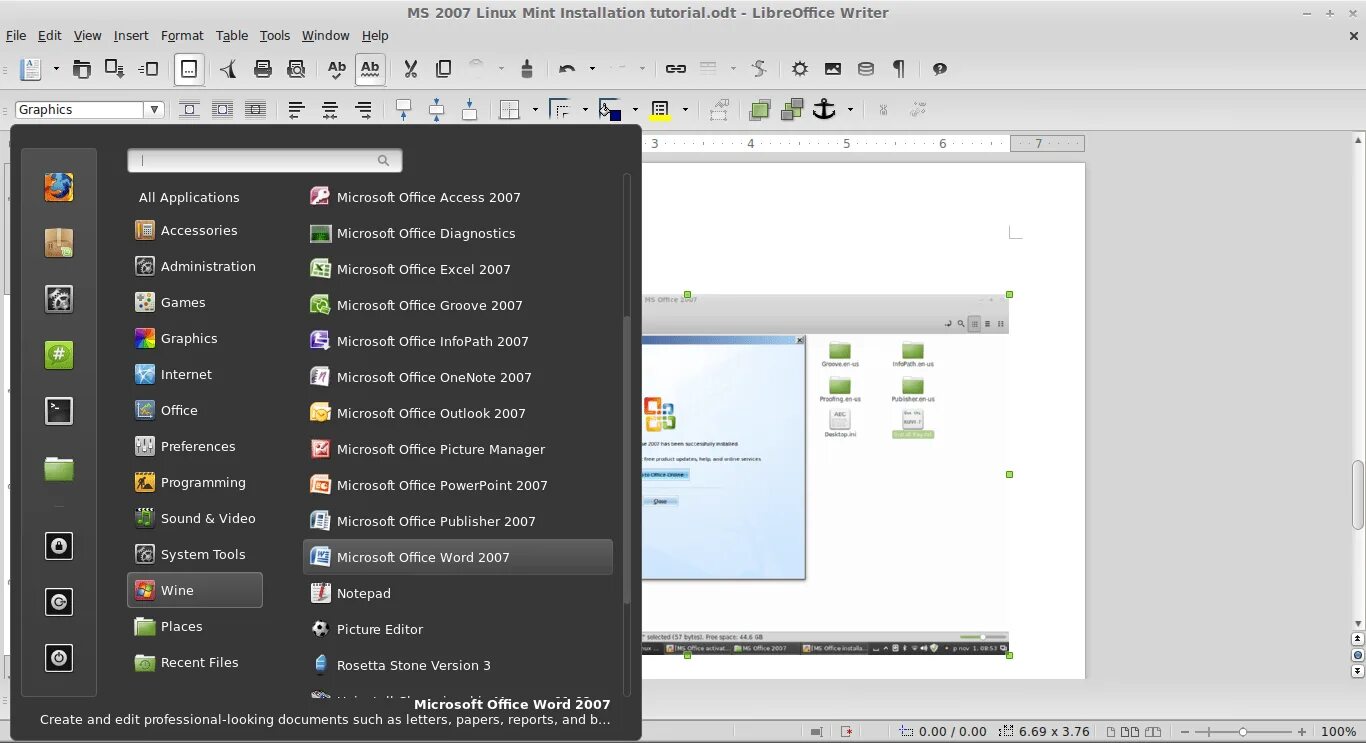Launch Notepad from the Wine list
1366x743 pixels.
click(458, 593)
